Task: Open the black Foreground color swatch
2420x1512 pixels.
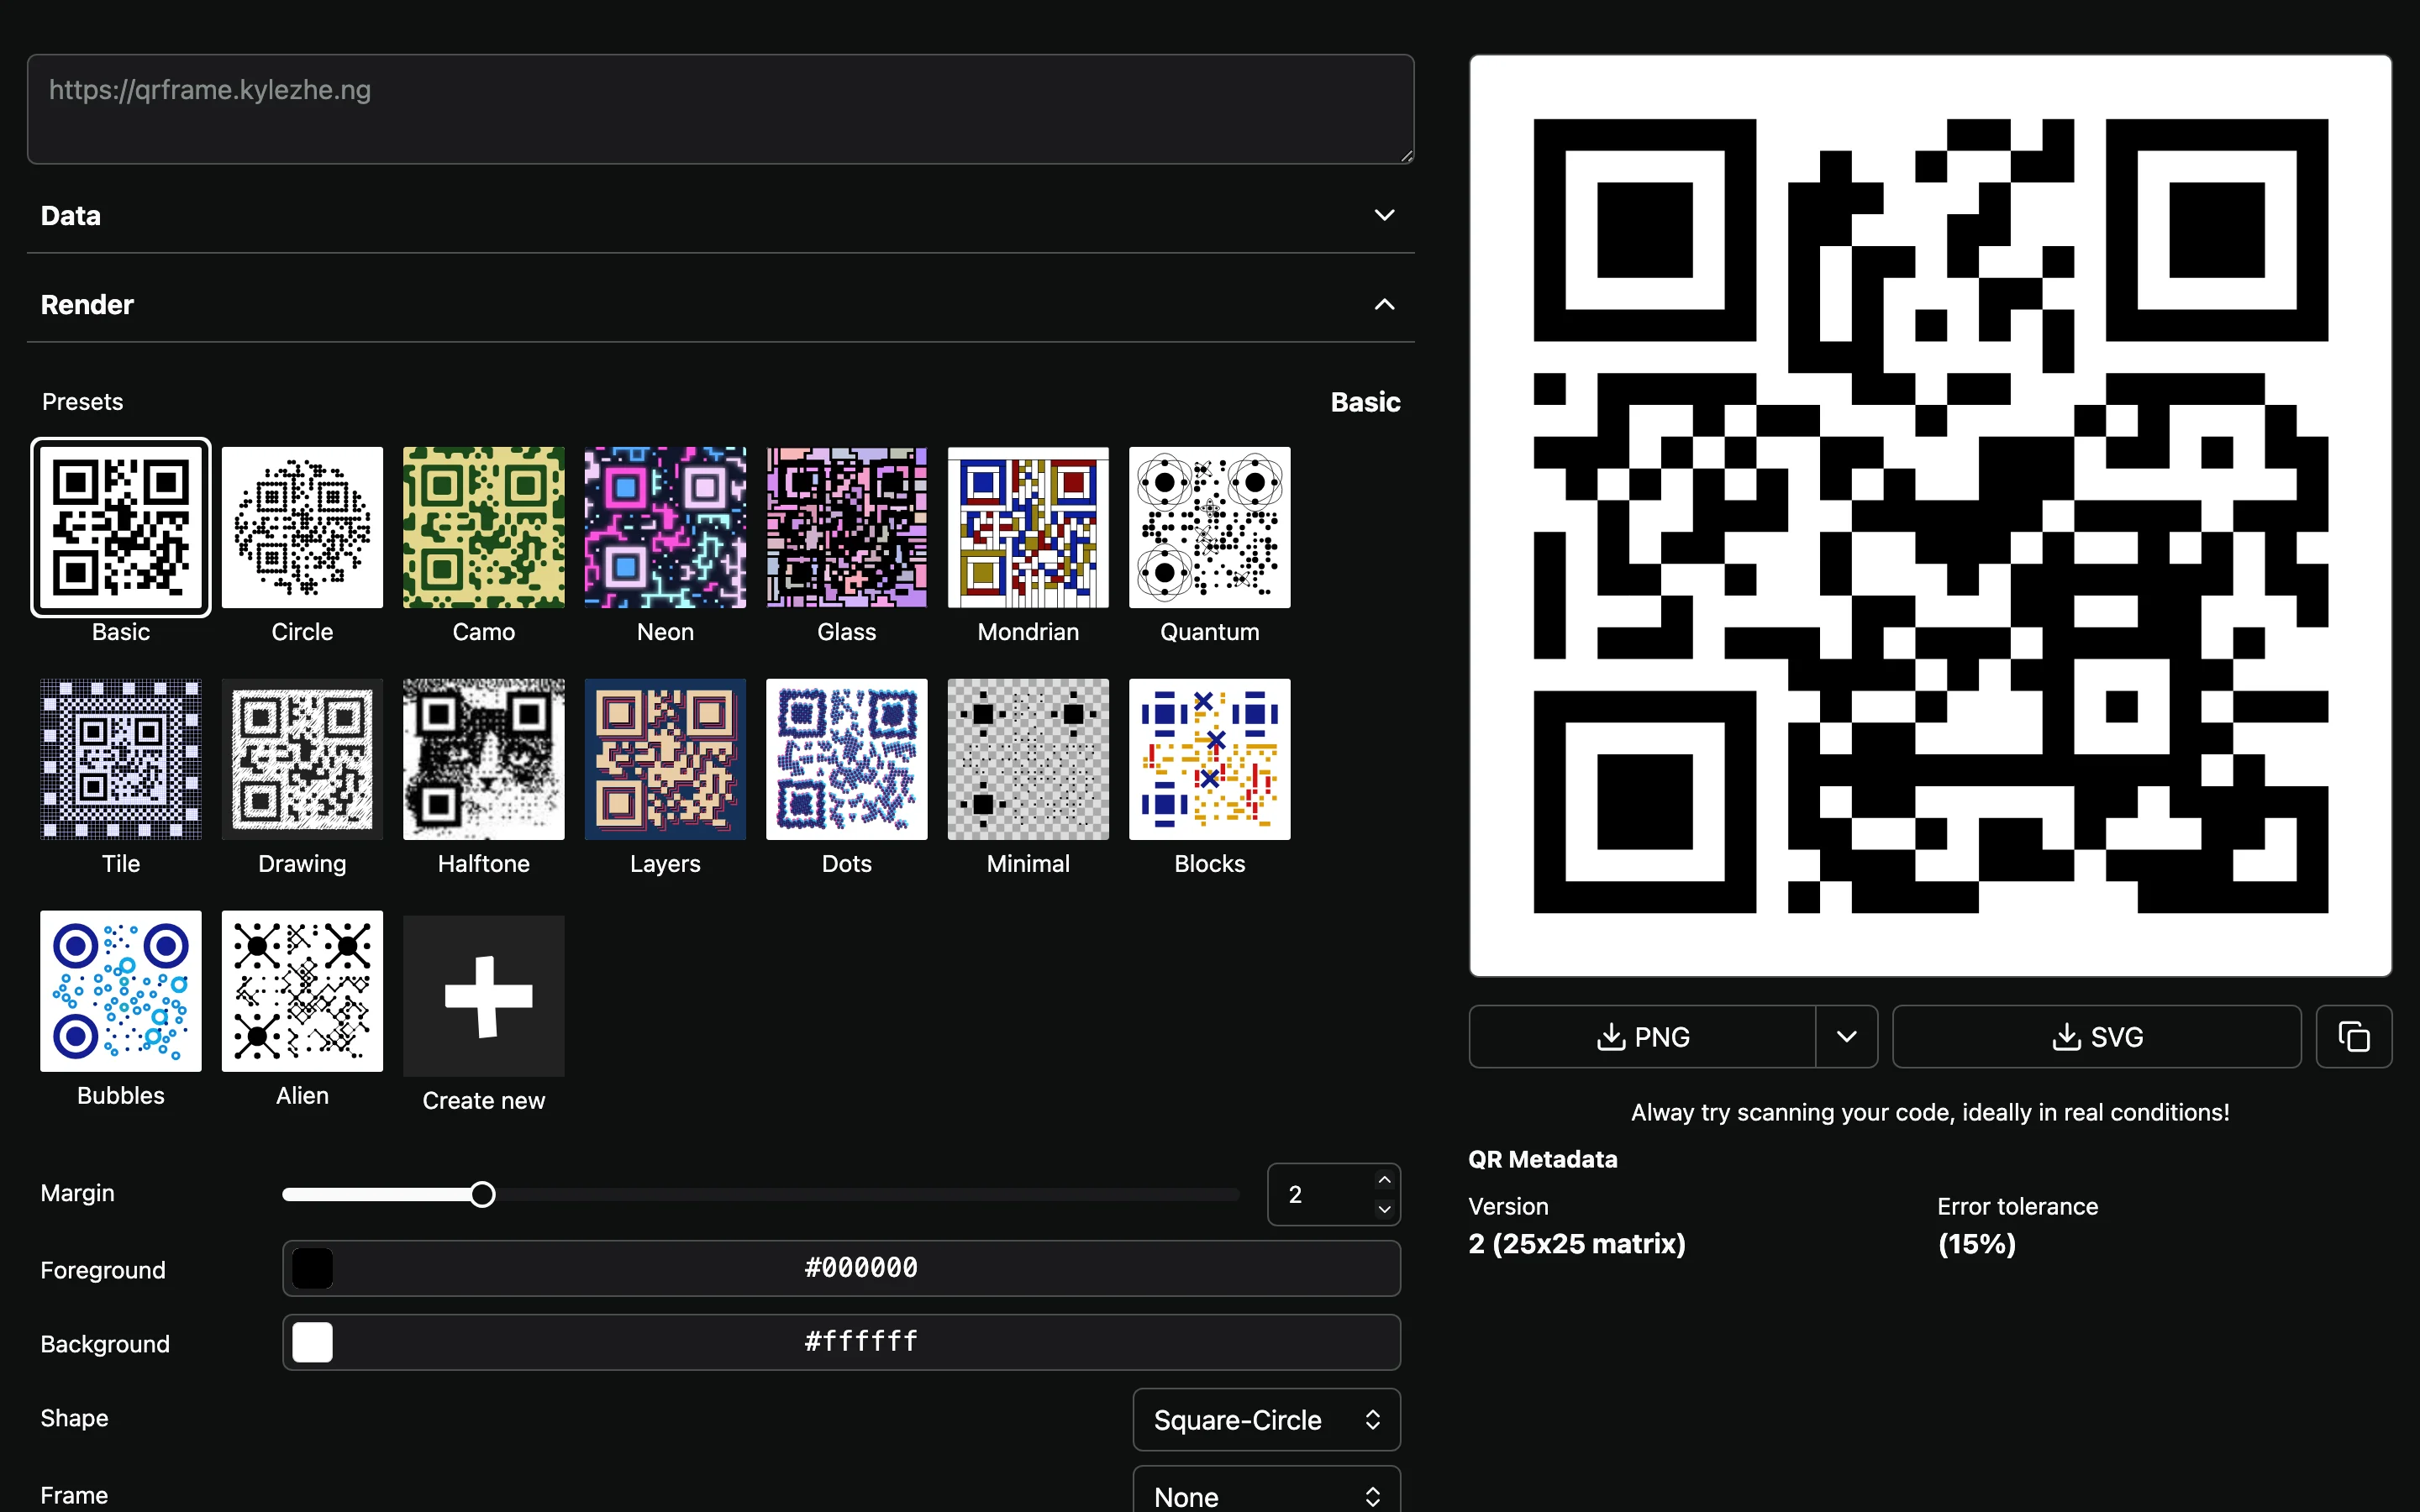Action: click(x=312, y=1268)
